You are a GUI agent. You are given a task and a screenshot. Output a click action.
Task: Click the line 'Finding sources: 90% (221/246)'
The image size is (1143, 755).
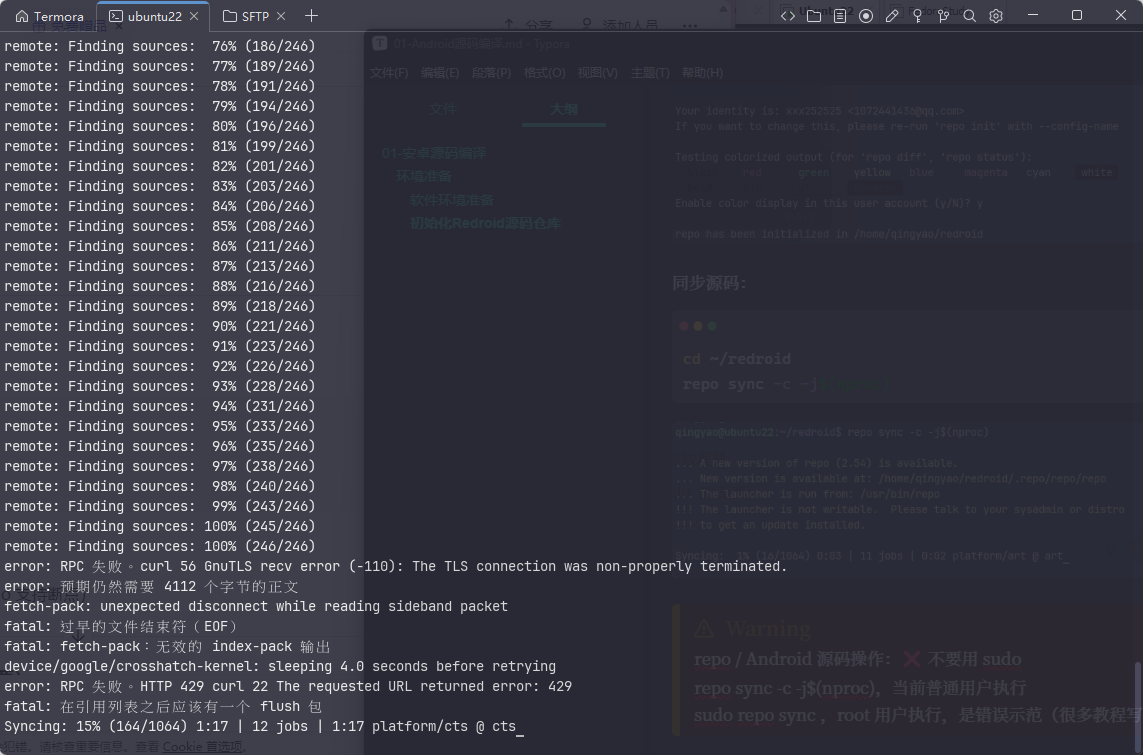[x=160, y=326]
